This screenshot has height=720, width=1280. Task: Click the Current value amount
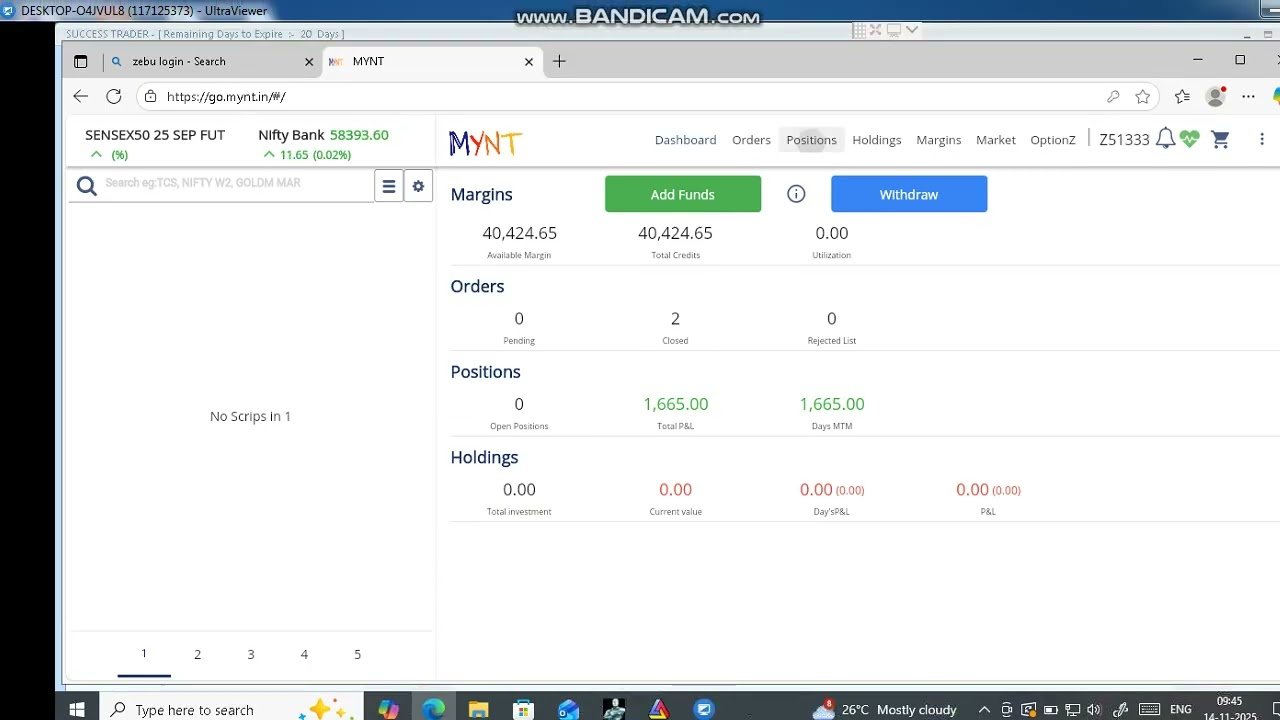[675, 490]
